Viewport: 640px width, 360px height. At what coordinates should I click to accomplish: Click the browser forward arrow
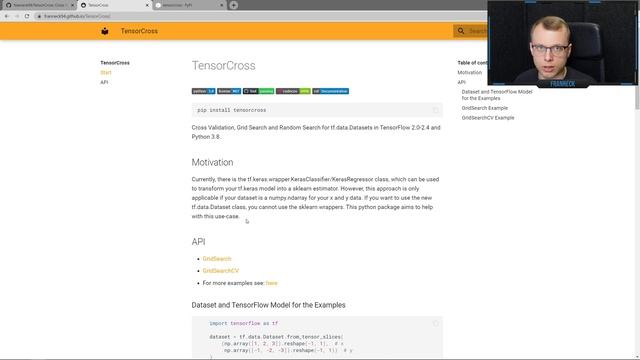17,16
